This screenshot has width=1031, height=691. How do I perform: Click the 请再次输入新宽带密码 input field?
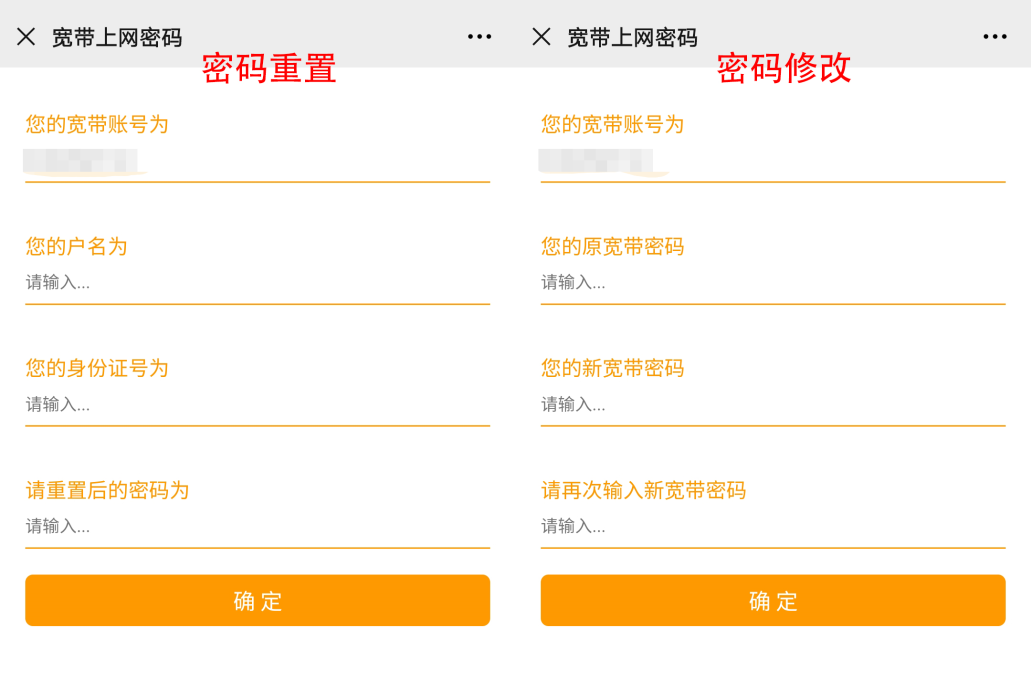click(x=772, y=527)
